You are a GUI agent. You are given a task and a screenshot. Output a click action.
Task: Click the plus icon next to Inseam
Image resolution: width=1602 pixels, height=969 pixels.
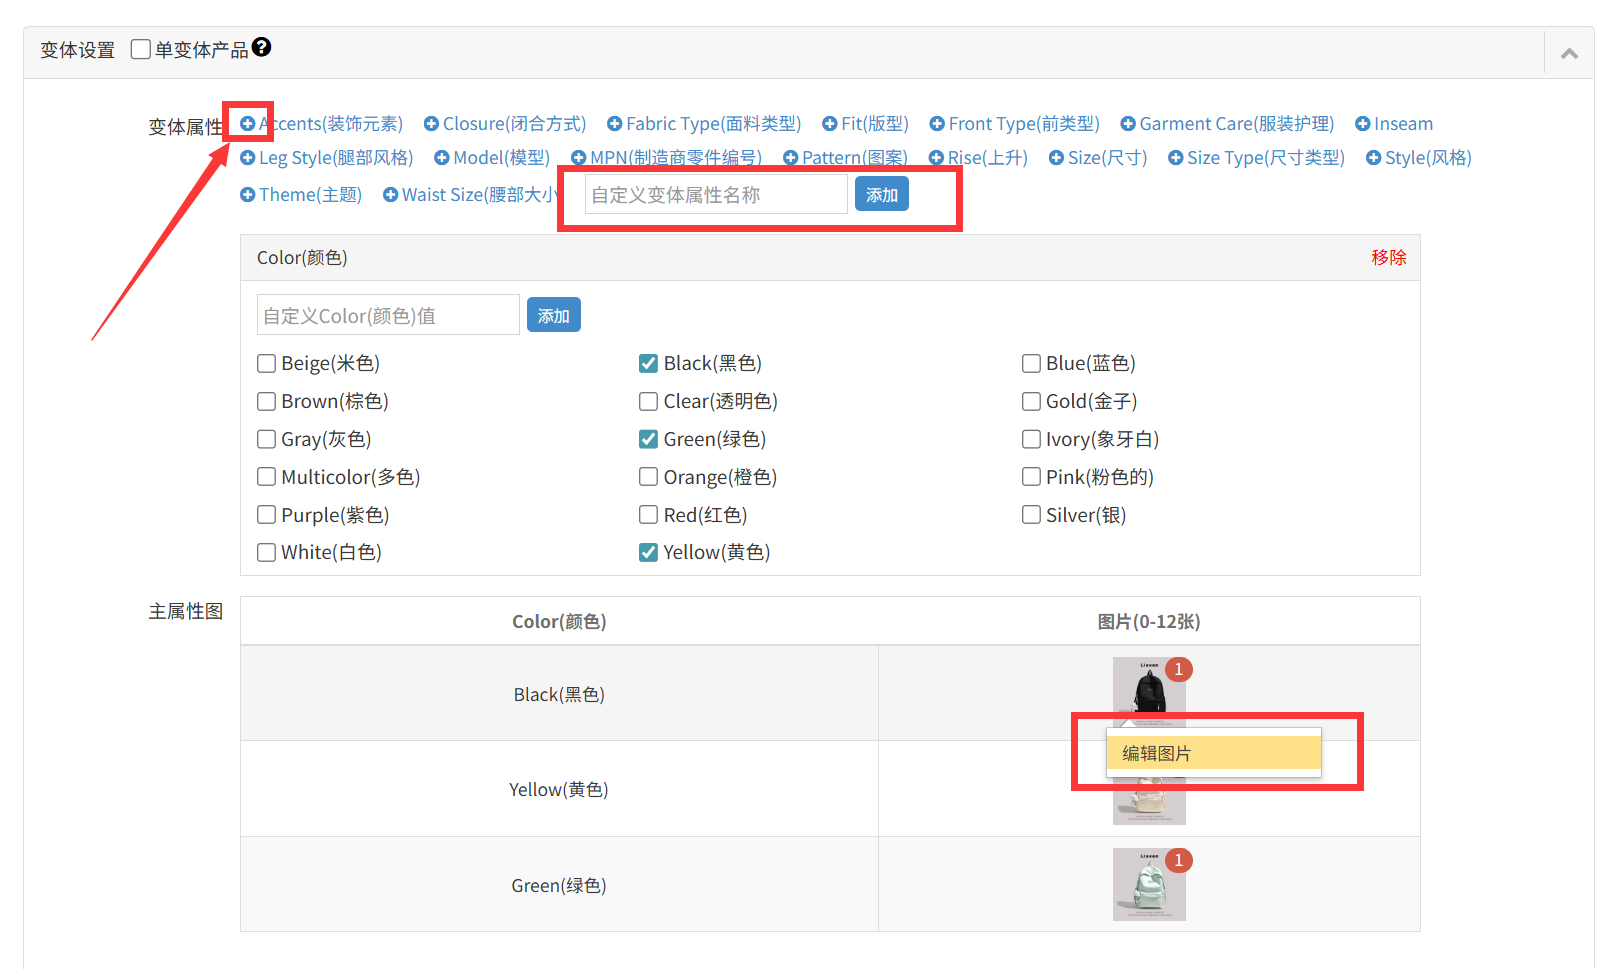(1362, 124)
